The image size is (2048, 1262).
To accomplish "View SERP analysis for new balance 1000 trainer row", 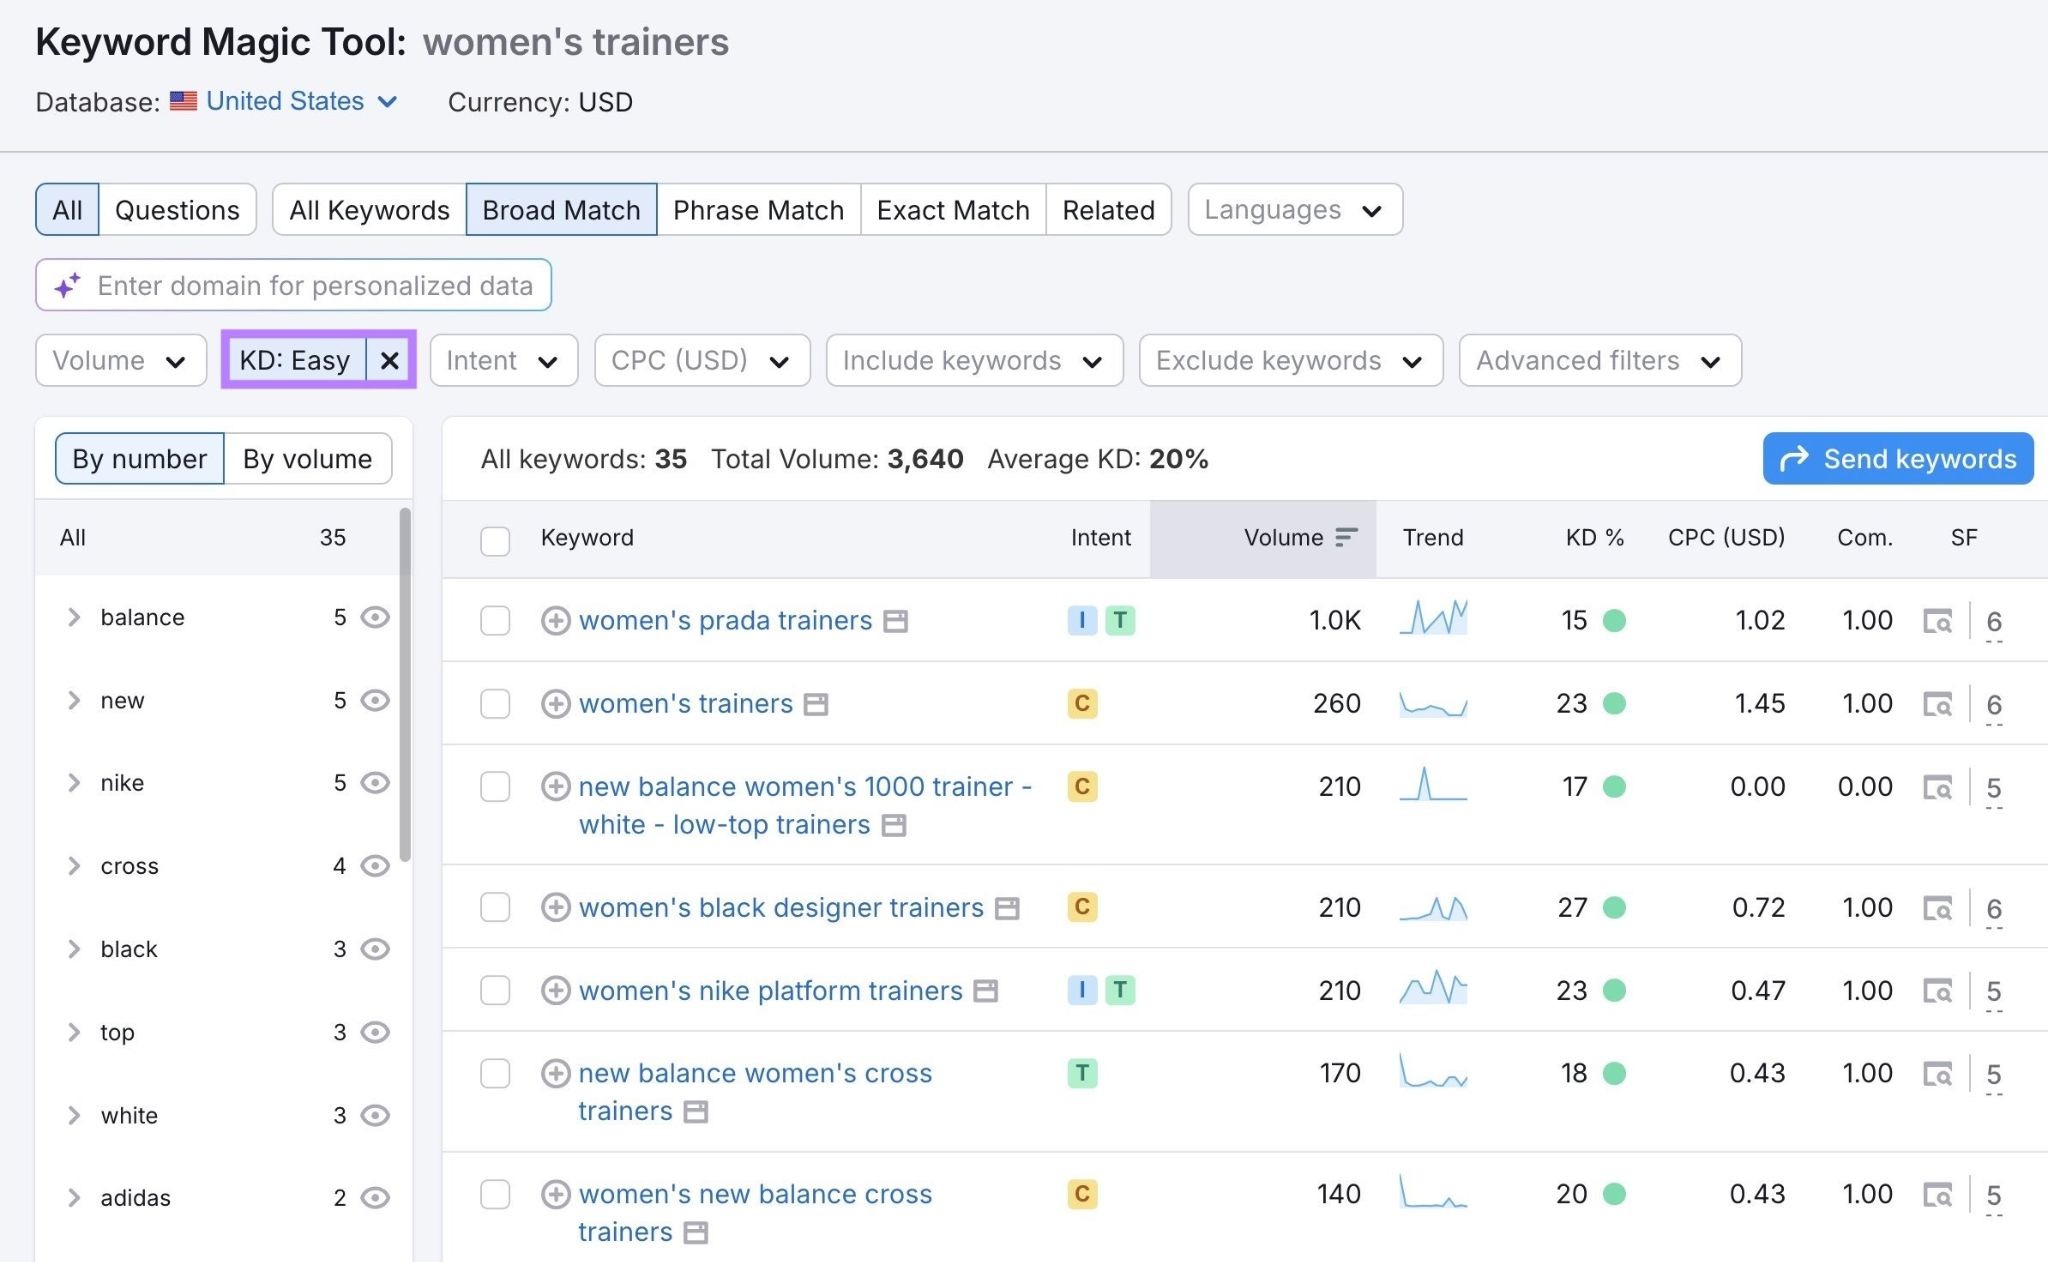I will pos(1937,788).
